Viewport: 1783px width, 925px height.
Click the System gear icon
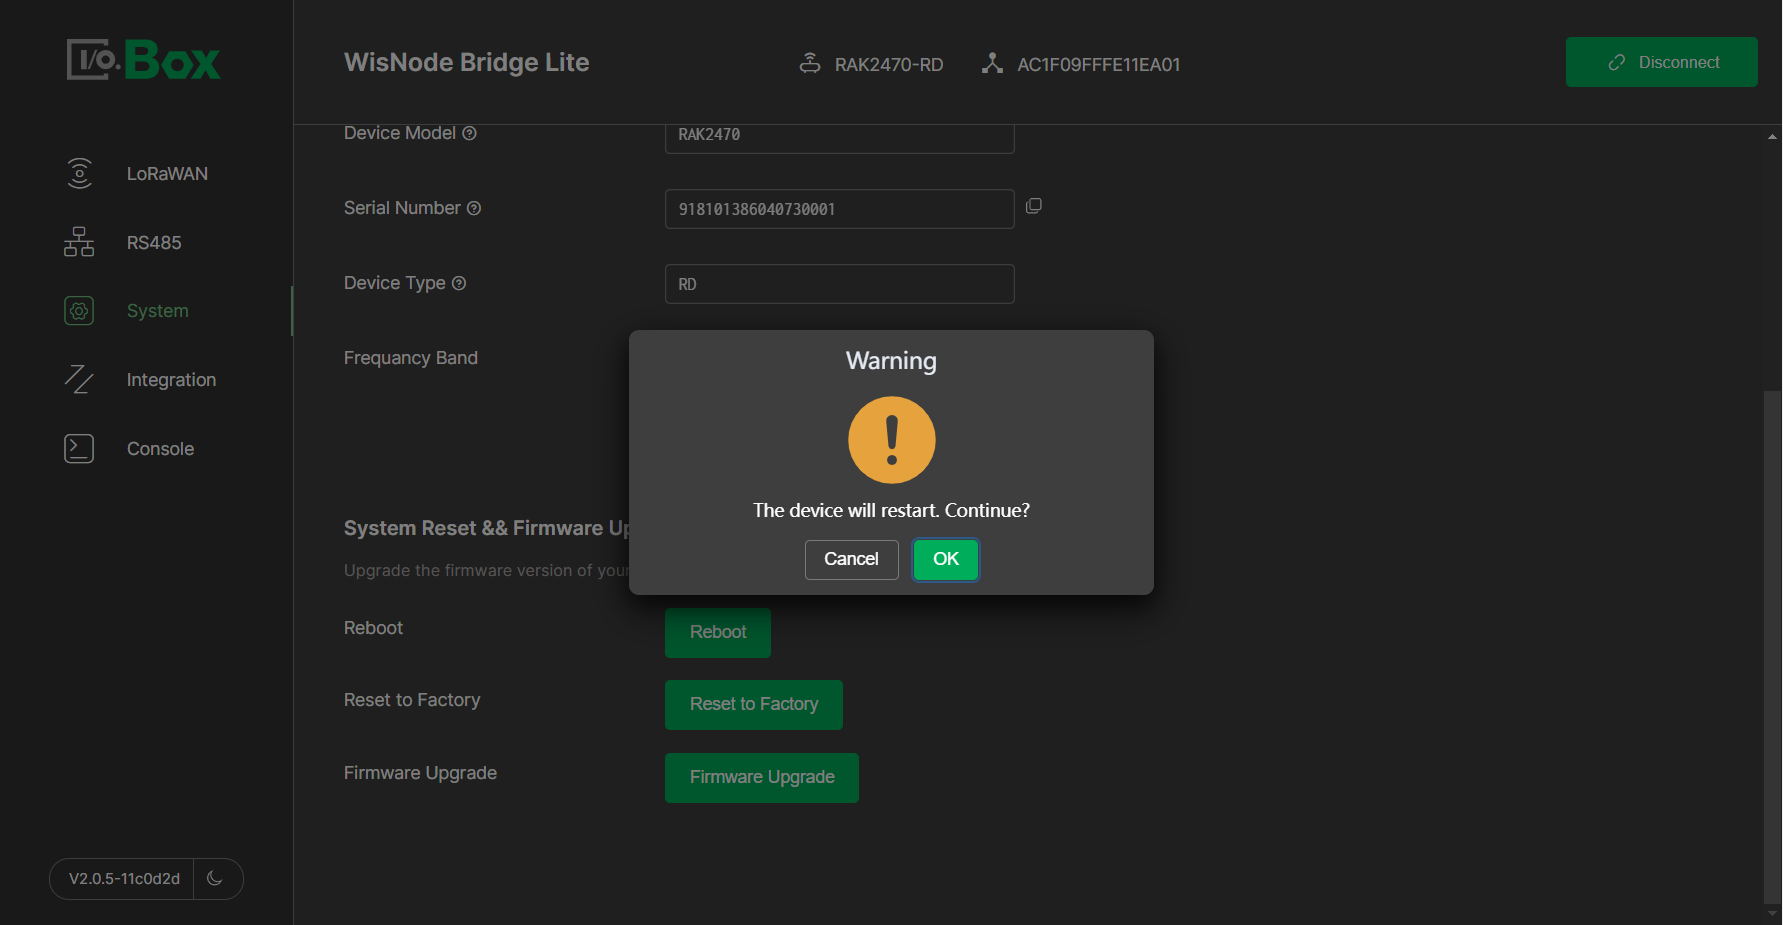point(79,311)
